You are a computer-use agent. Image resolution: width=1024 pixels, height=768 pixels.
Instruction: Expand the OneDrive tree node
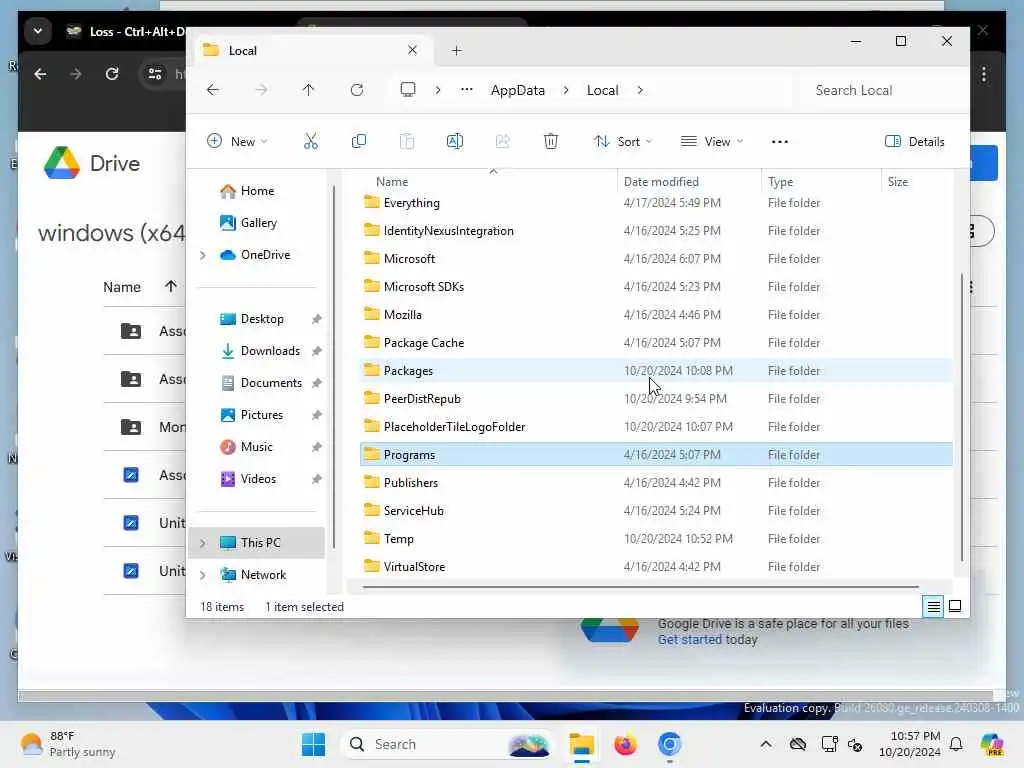(x=202, y=255)
